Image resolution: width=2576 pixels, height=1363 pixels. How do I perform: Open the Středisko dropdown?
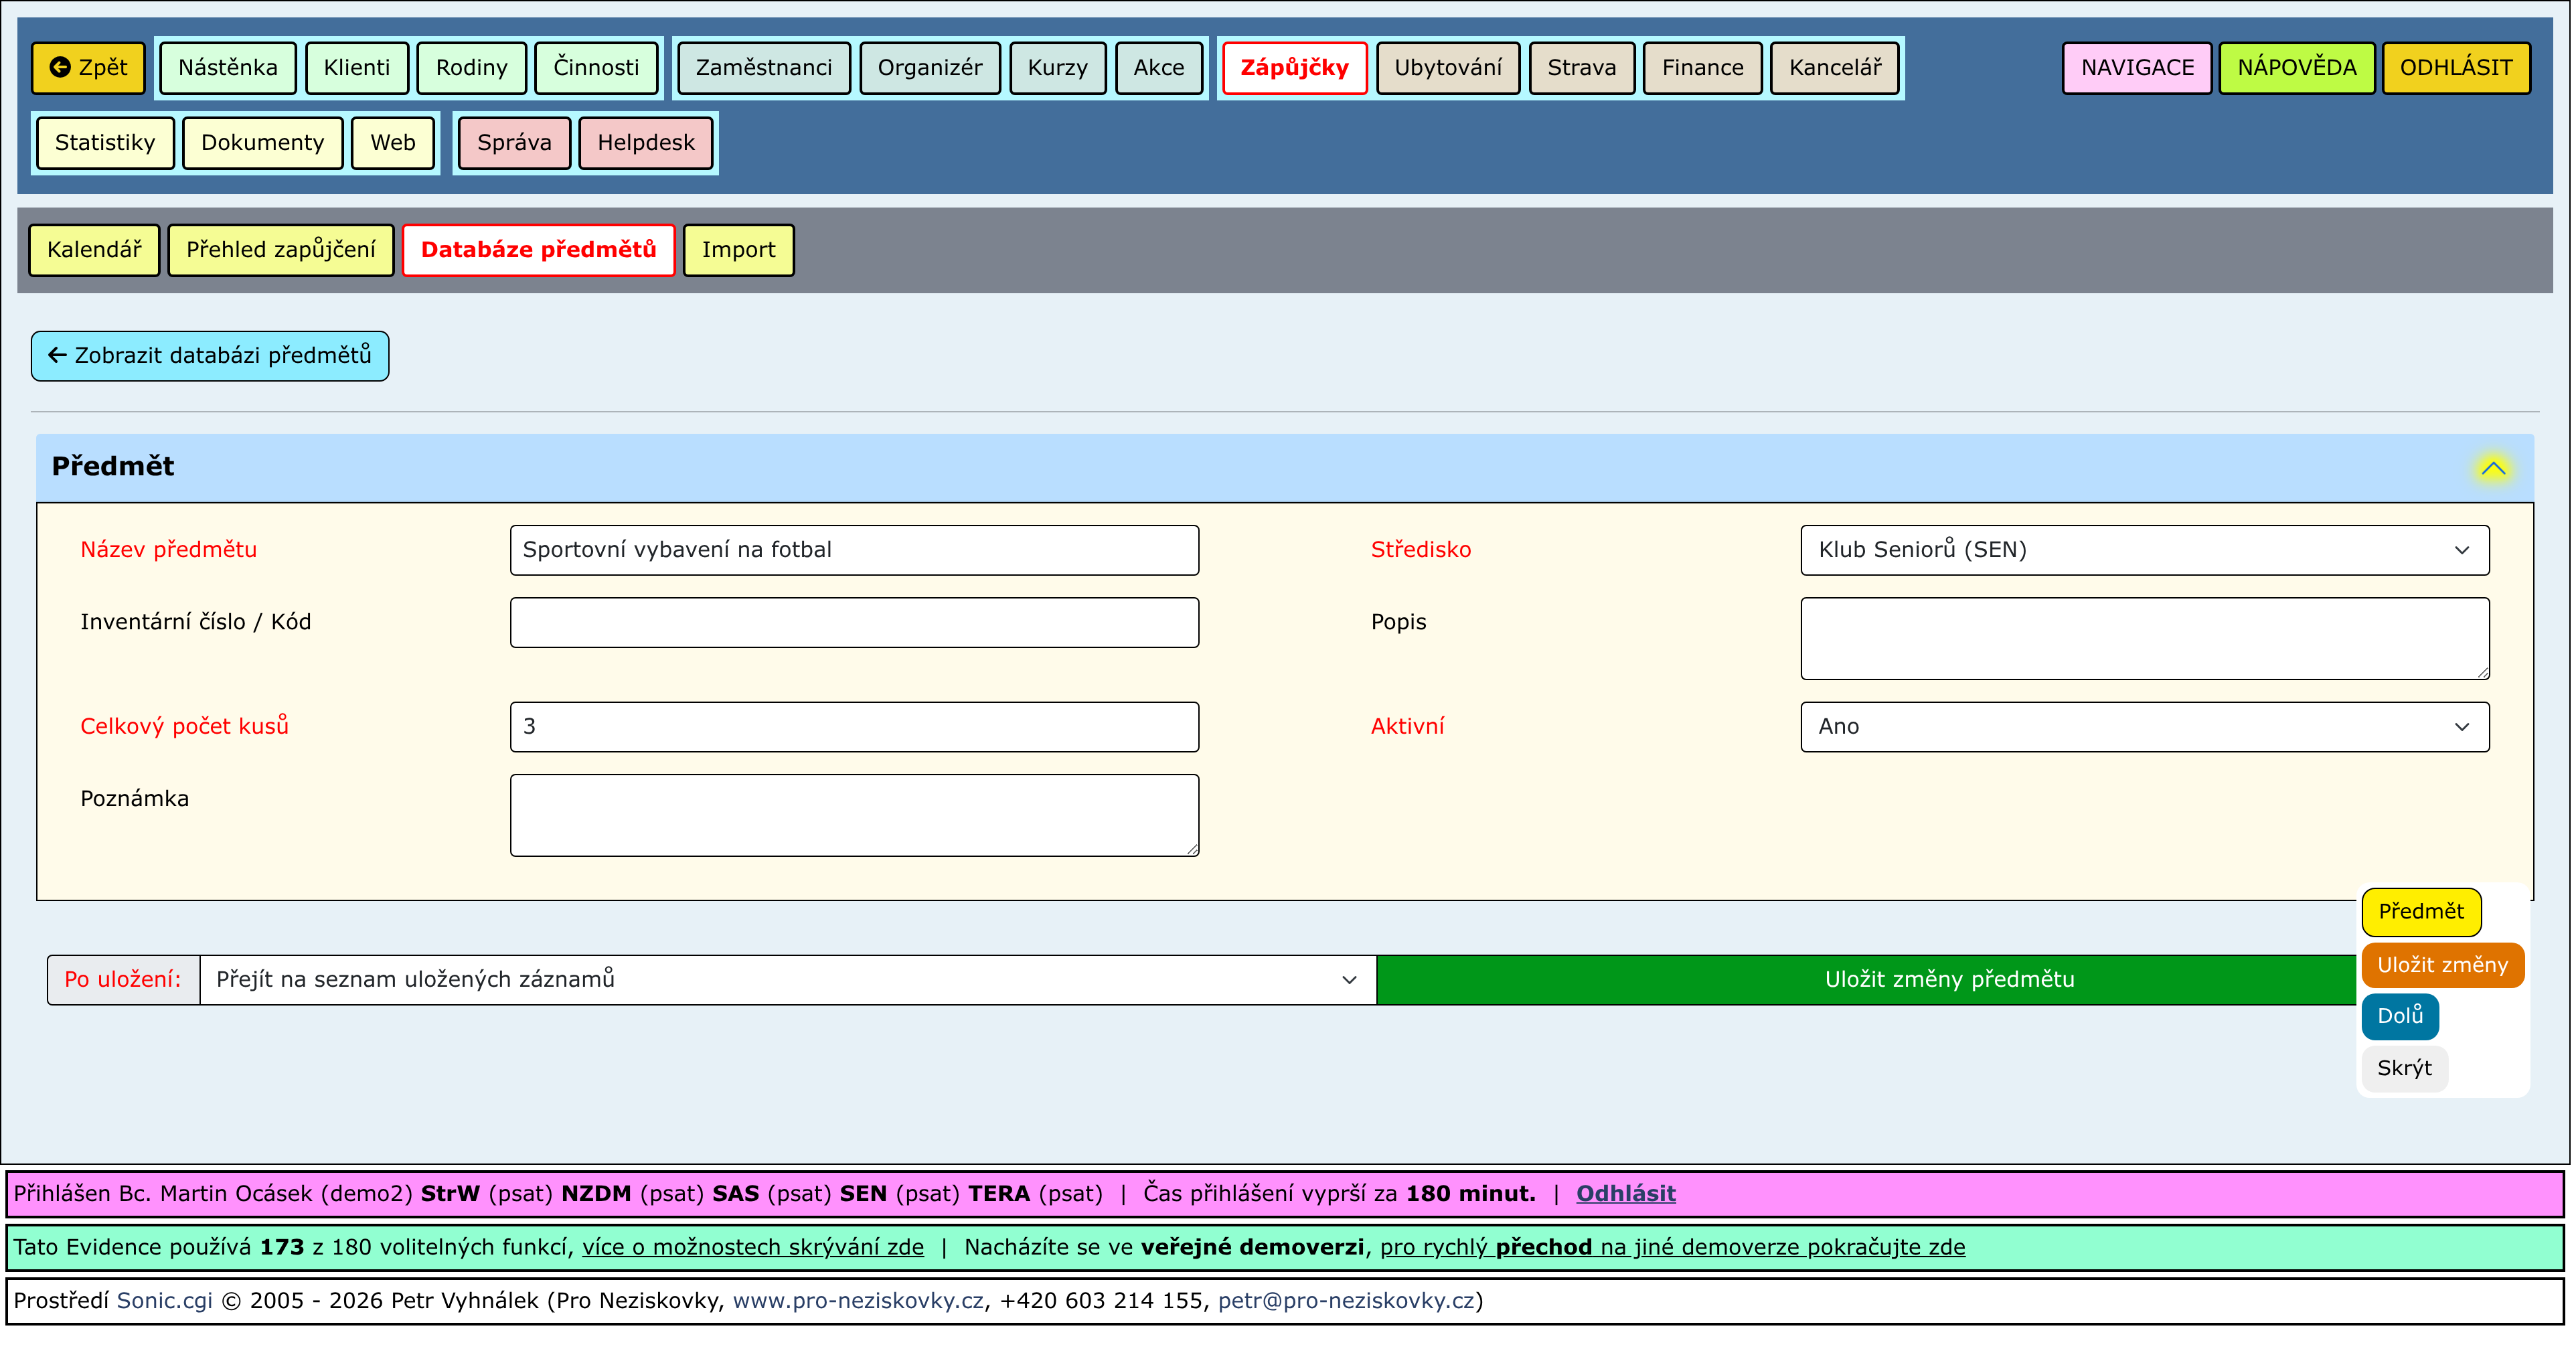coord(2144,550)
